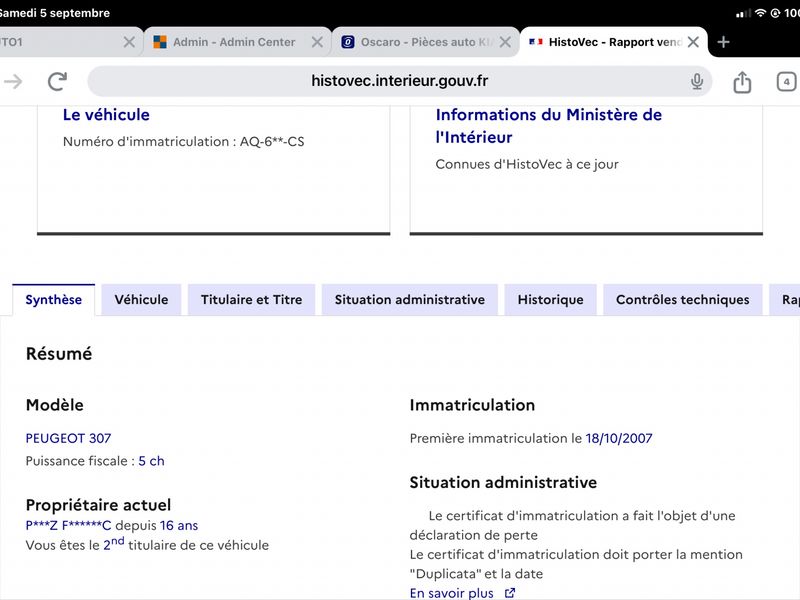Select the Situation administrative tab
The height and width of the screenshot is (600, 800).
click(x=410, y=299)
